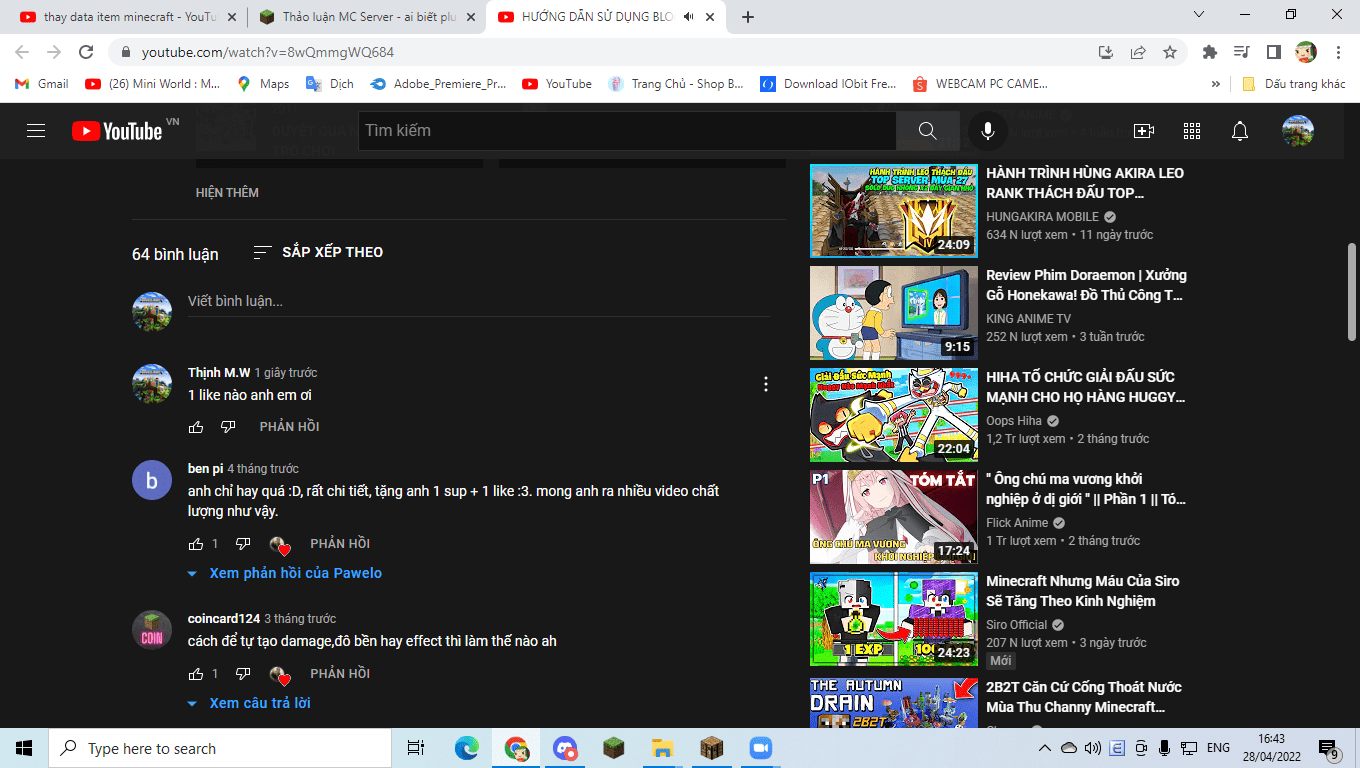Open the ben pi channel name link
The width and height of the screenshot is (1360, 768).
pos(205,469)
